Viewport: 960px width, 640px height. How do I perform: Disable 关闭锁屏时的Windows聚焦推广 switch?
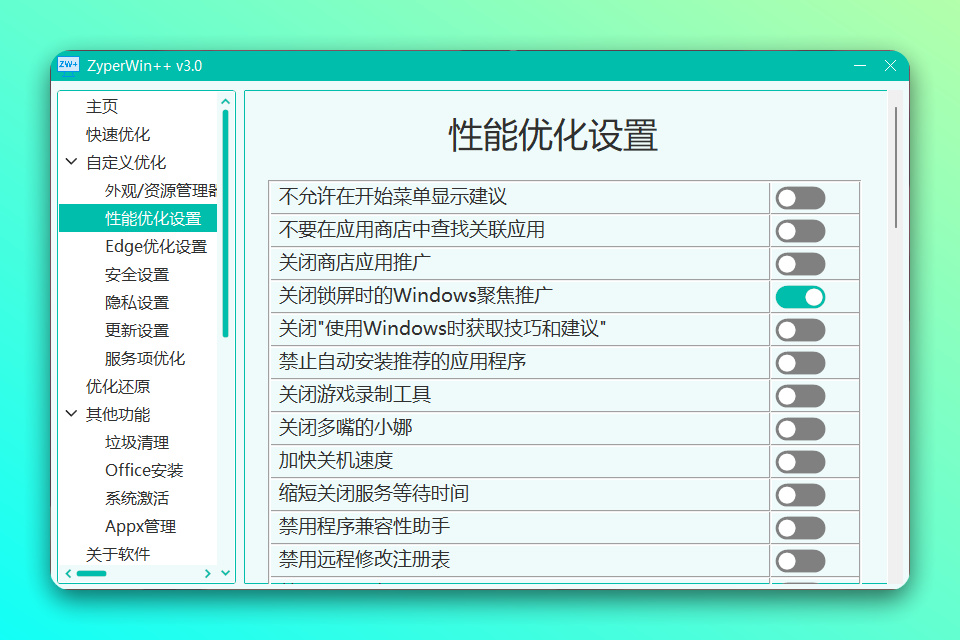coord(800,297)
